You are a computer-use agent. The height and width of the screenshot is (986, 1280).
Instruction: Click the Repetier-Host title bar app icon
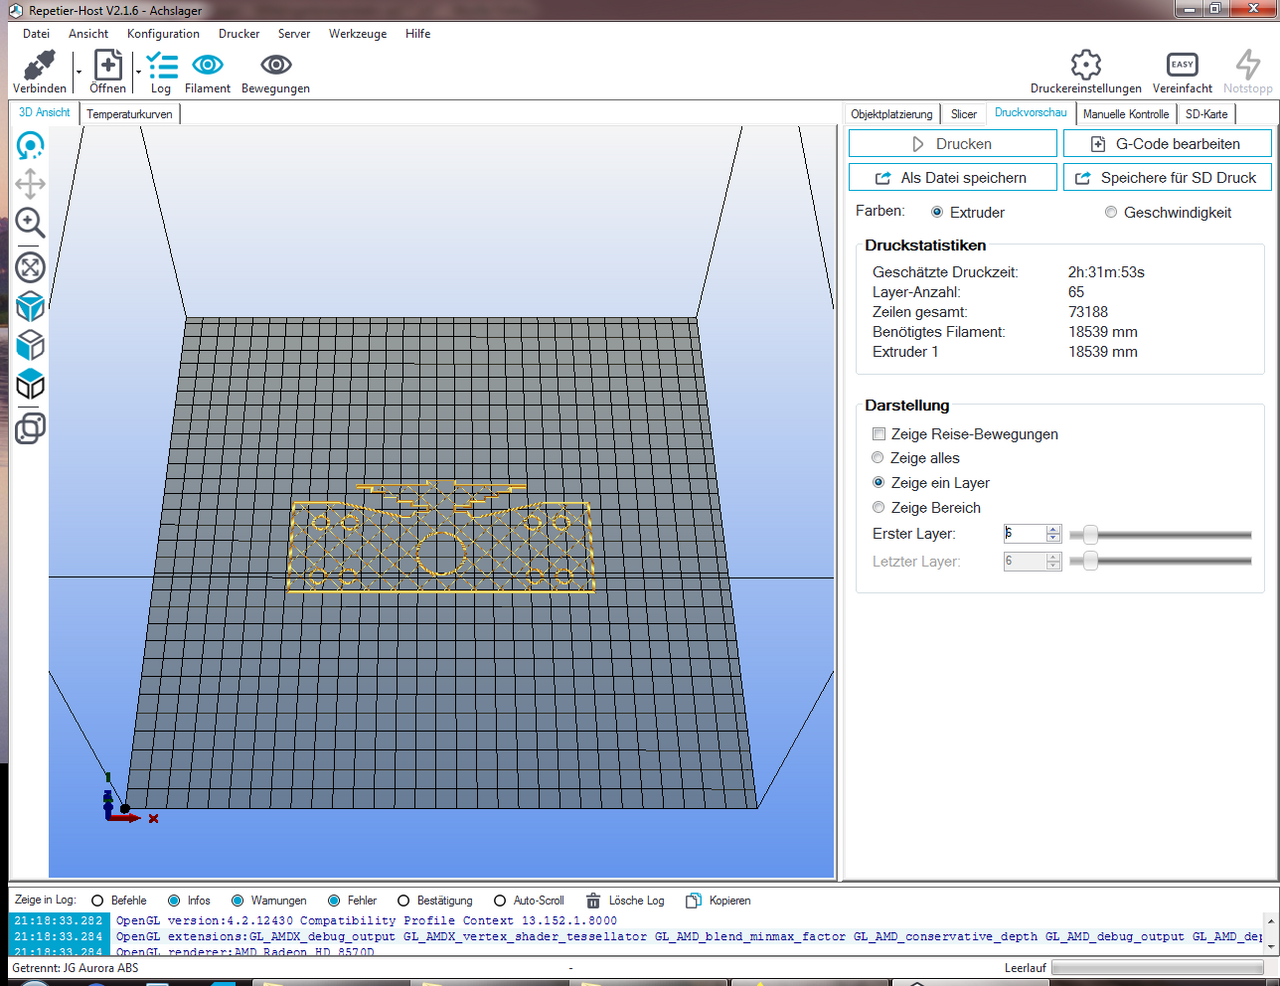[15, 10]
